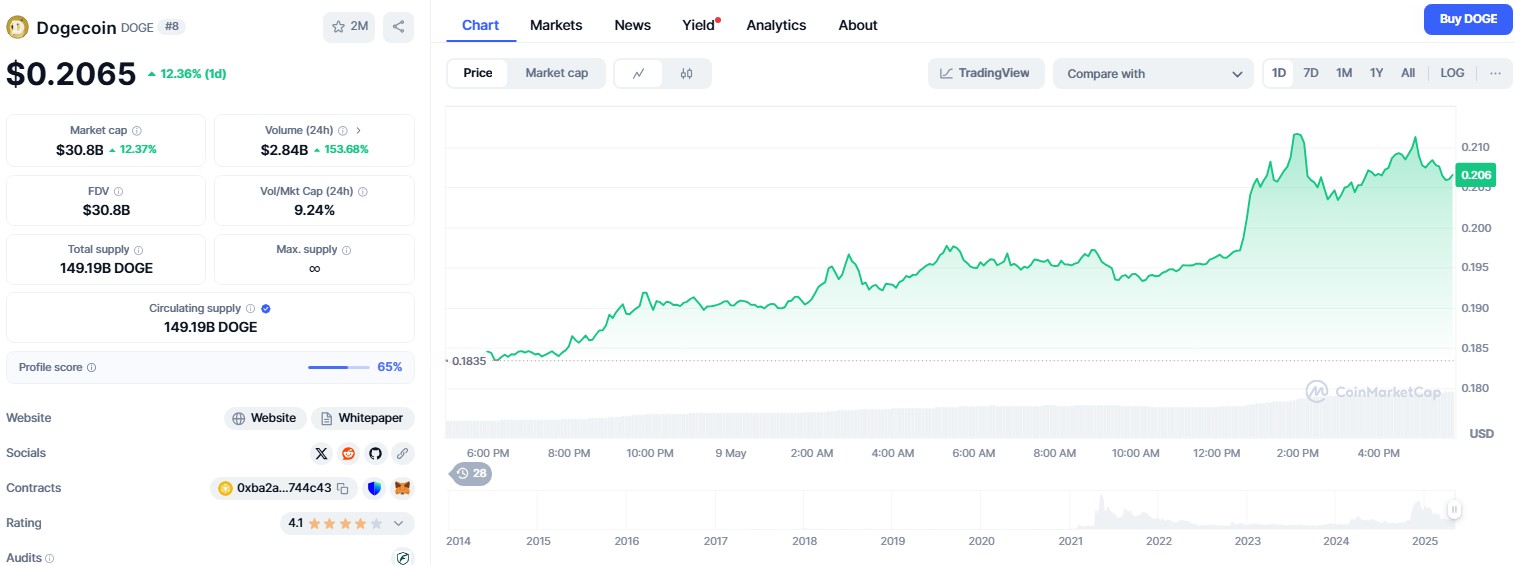This screenshot has height=565, width=1515.
Task: Switch chart to Market cap view
Action: [556, 73]
